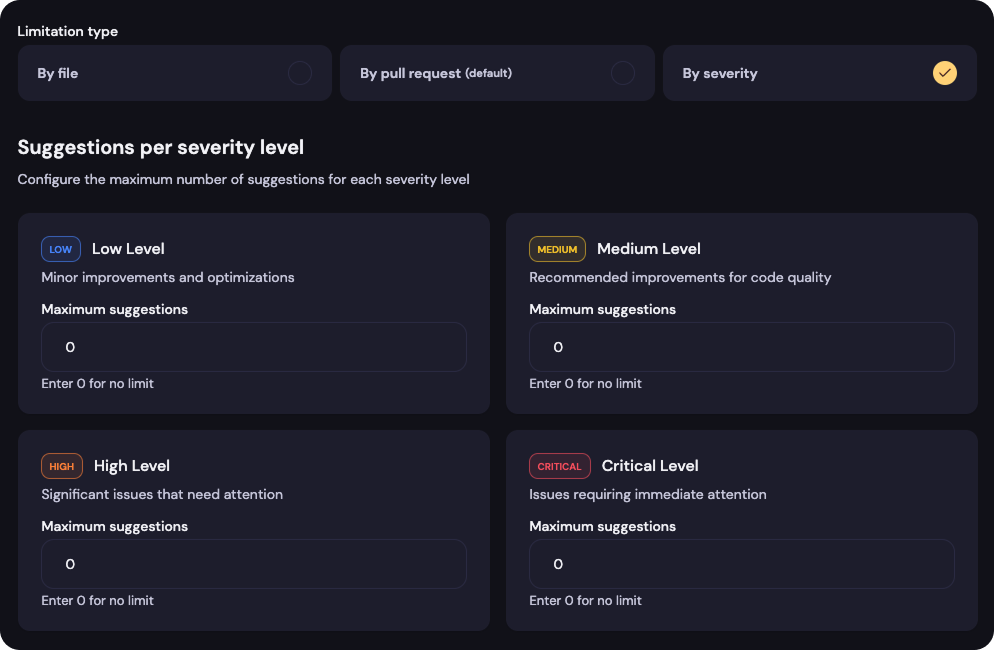
Task: Focus the Medium Level maximum suggestions field
Action: click(742, 347)
